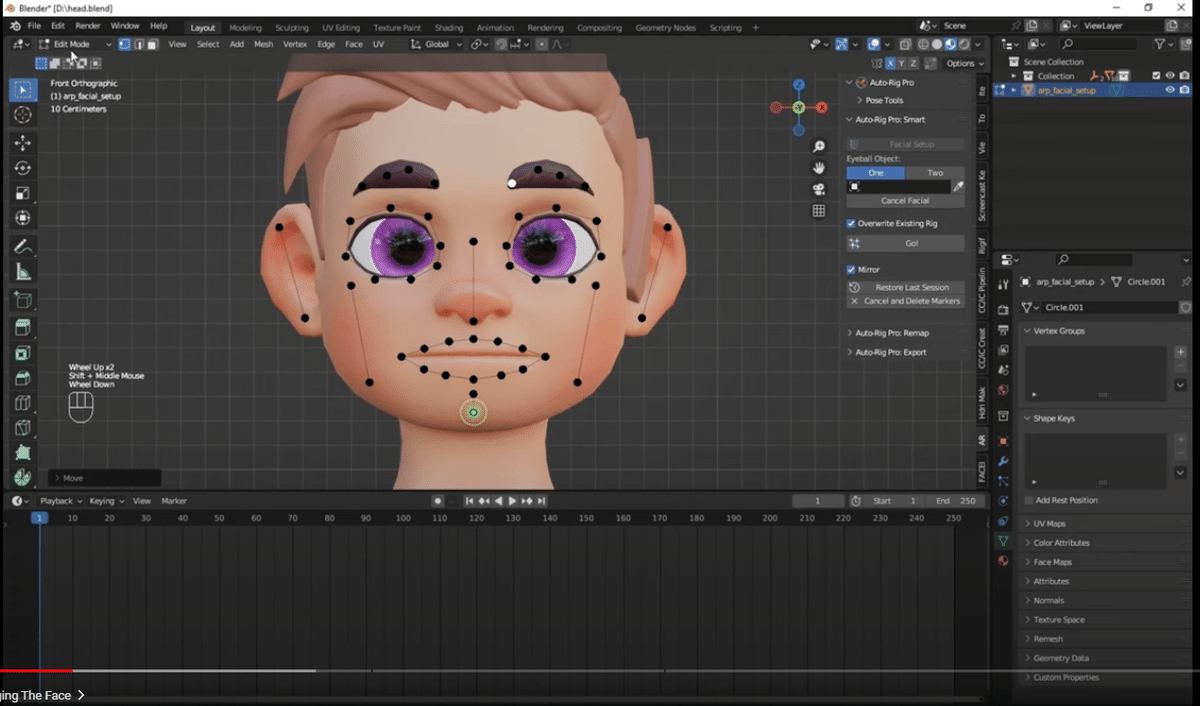Click the End frame field showing 250
The width and height of the screenshot is (1200, 706).
pyautogui.click(x=957, y=501)
